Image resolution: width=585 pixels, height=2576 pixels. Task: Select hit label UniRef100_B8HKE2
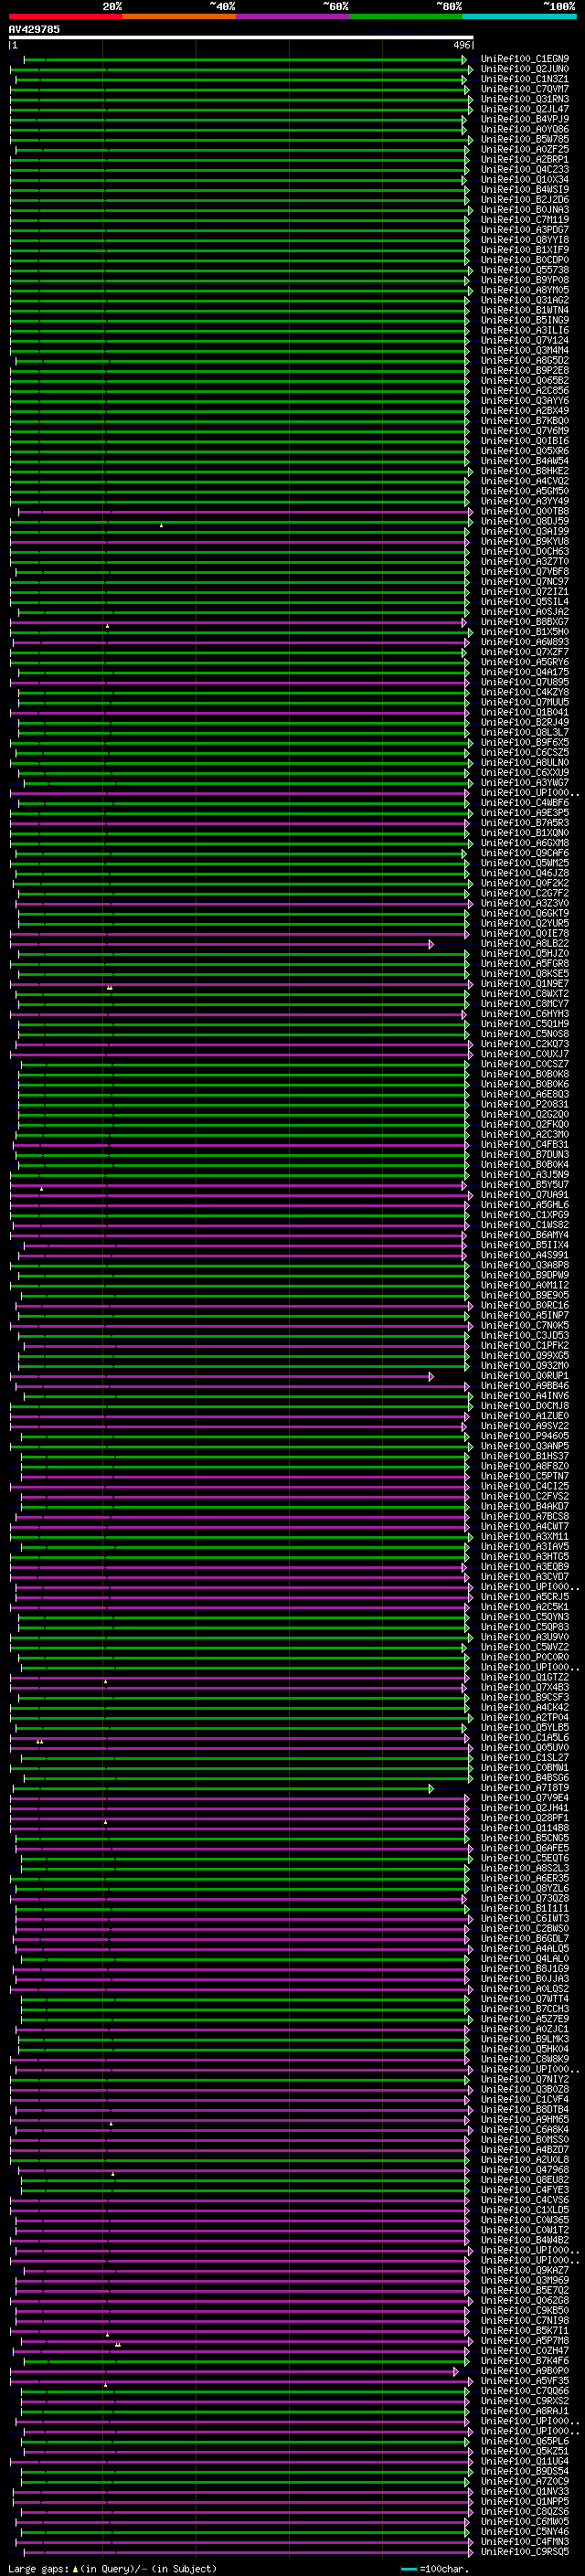pyautogui.click(x=525, y=471)
